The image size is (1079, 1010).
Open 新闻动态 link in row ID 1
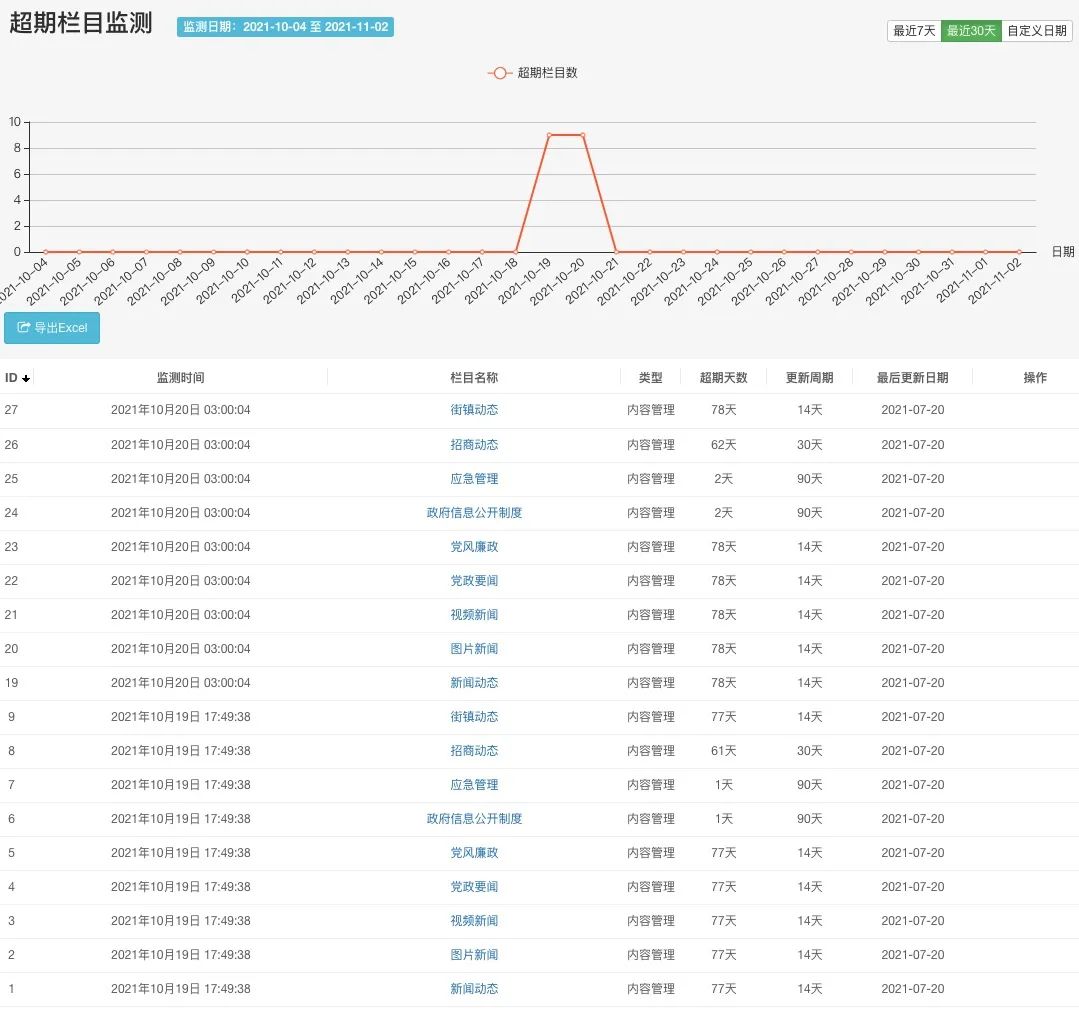[x=474, y=989]
